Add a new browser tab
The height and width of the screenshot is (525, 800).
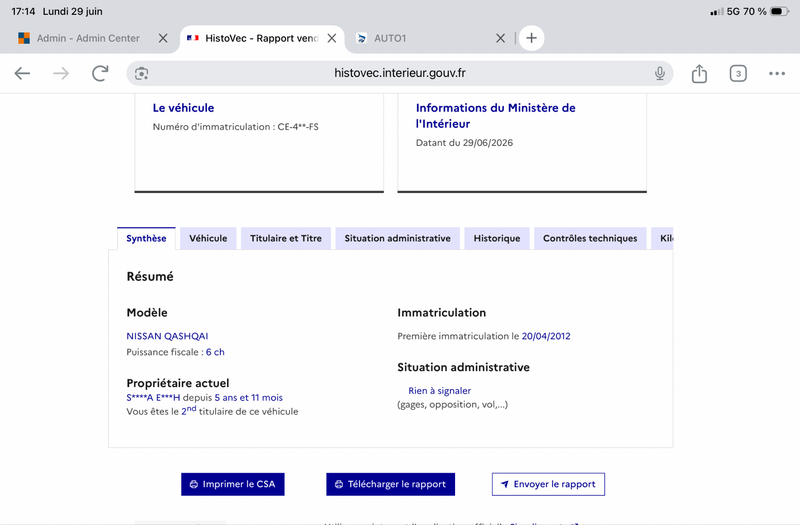click(x=531, y=38)
